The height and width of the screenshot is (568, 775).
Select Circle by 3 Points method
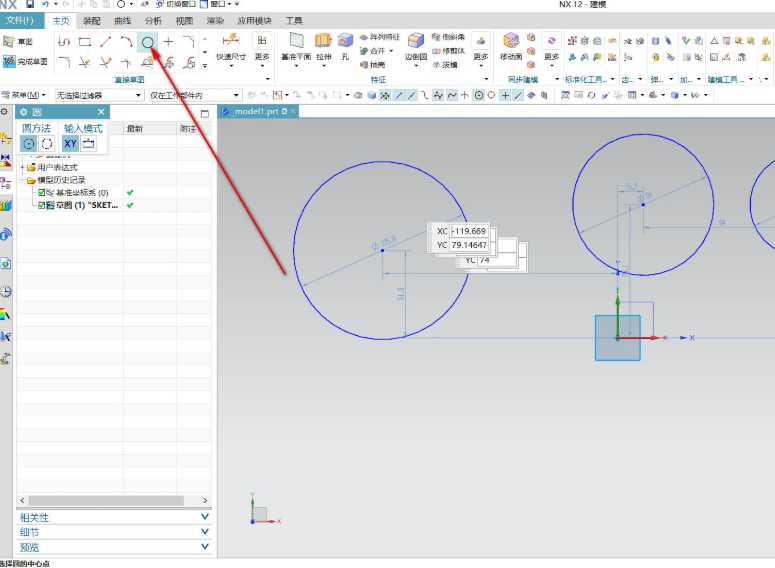[47, 144]
